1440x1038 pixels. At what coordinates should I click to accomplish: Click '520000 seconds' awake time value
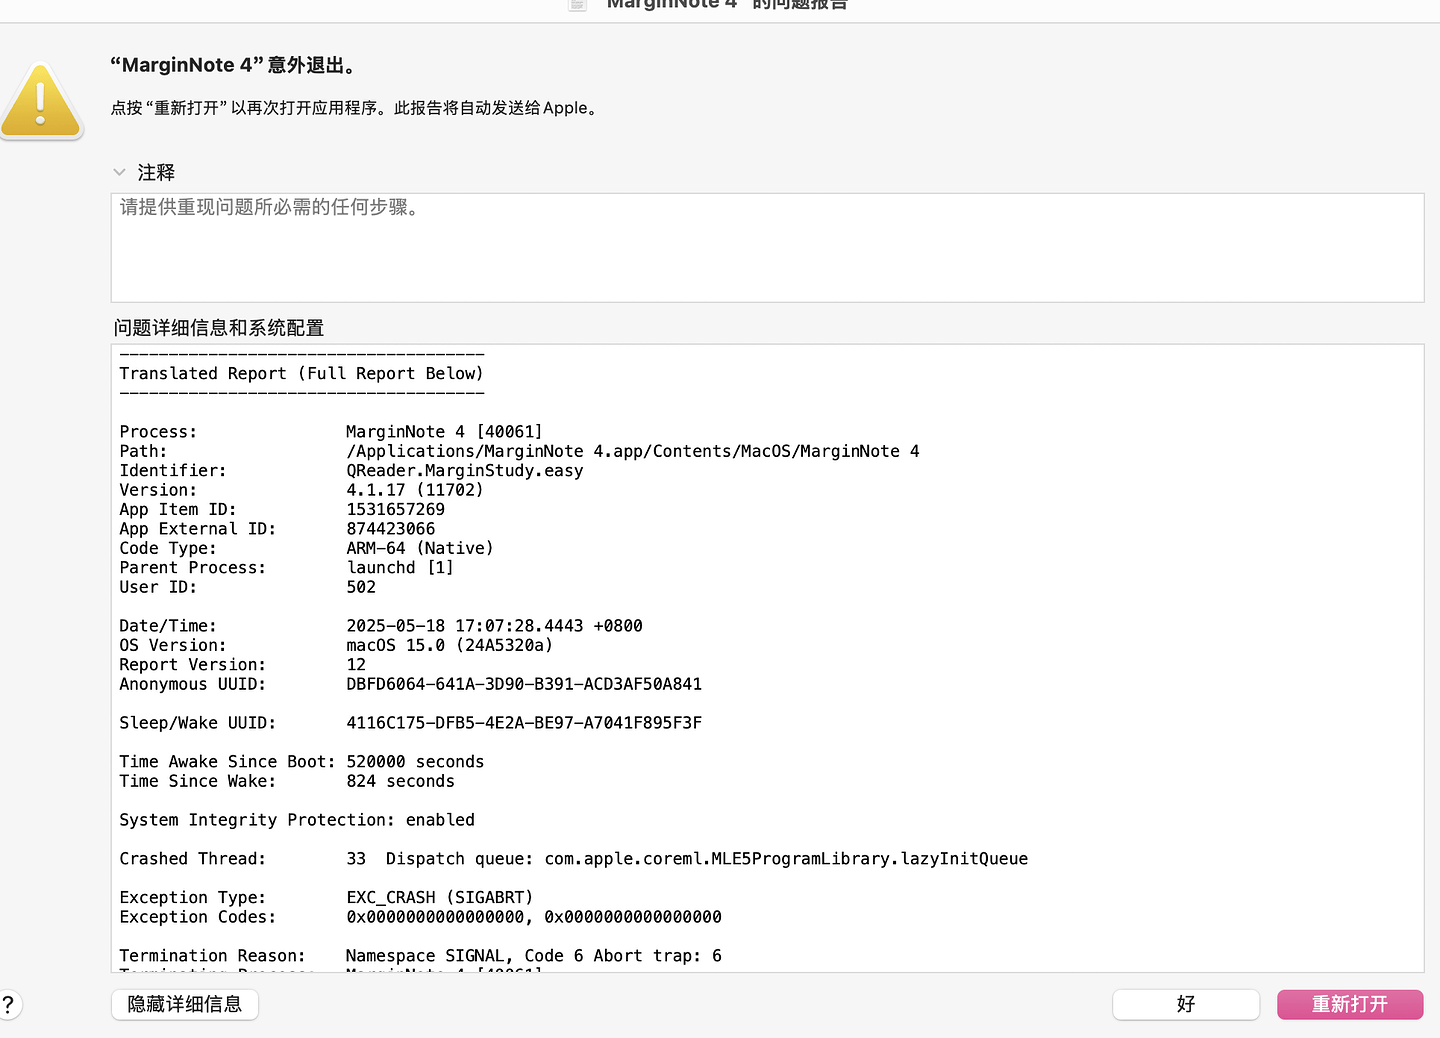tap(415, 762)
